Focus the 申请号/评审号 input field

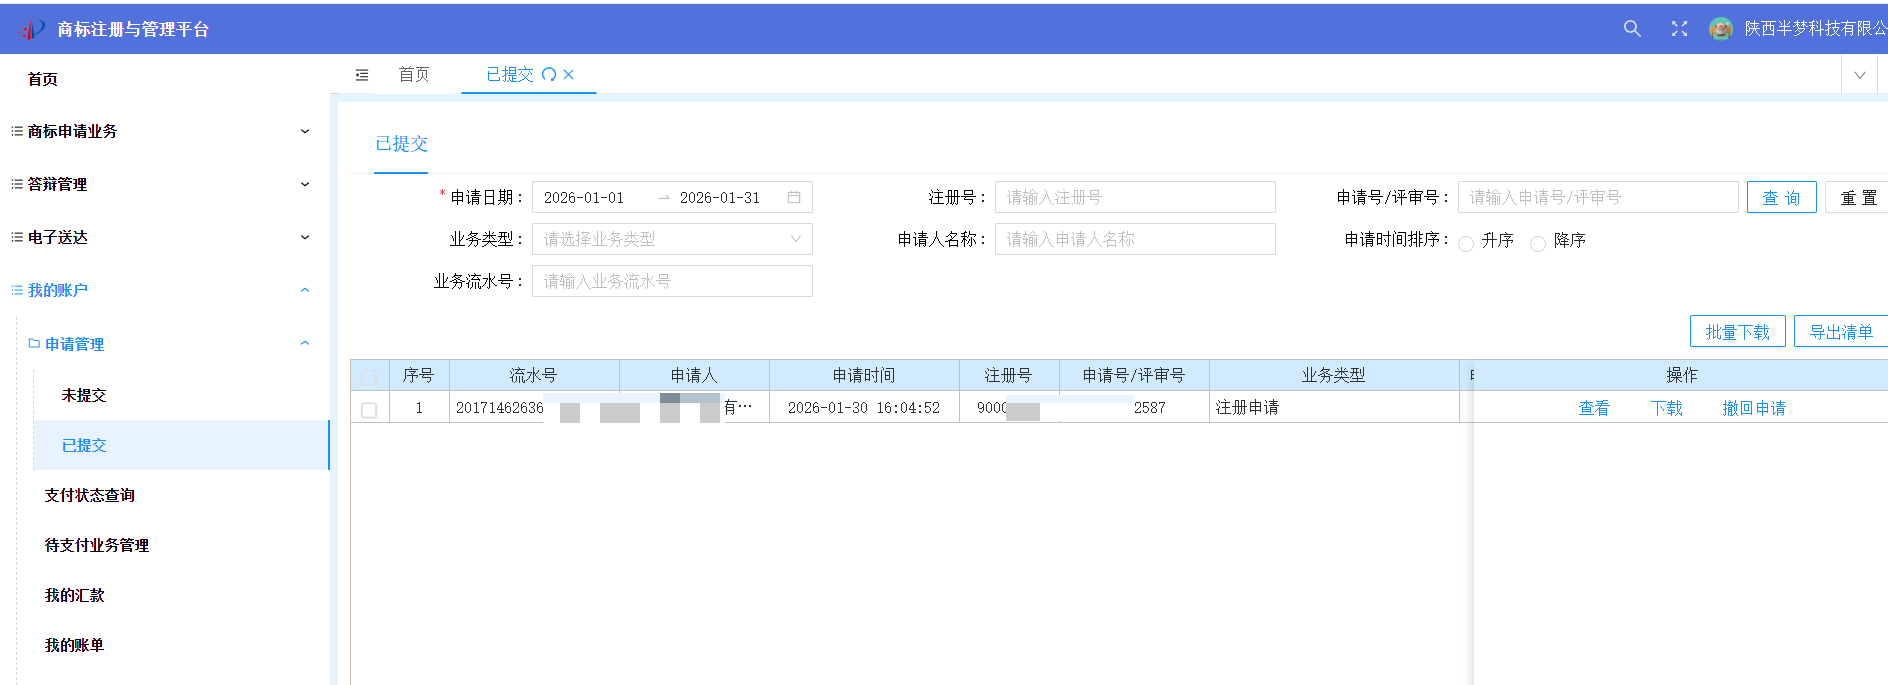point(1598,197)
